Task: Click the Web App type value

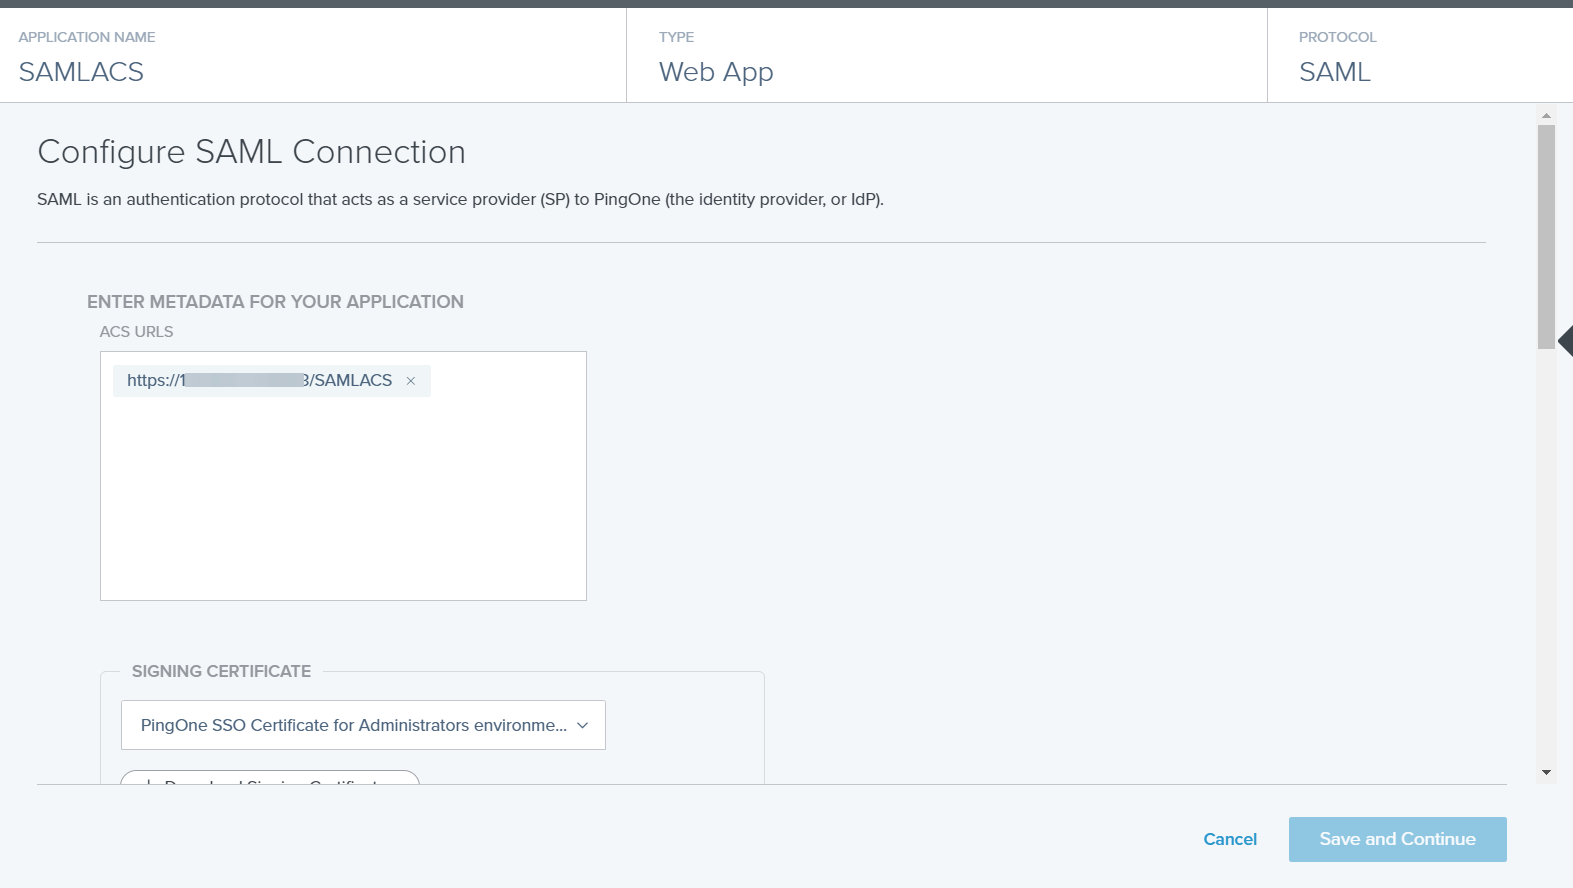Action: point(716,72)
